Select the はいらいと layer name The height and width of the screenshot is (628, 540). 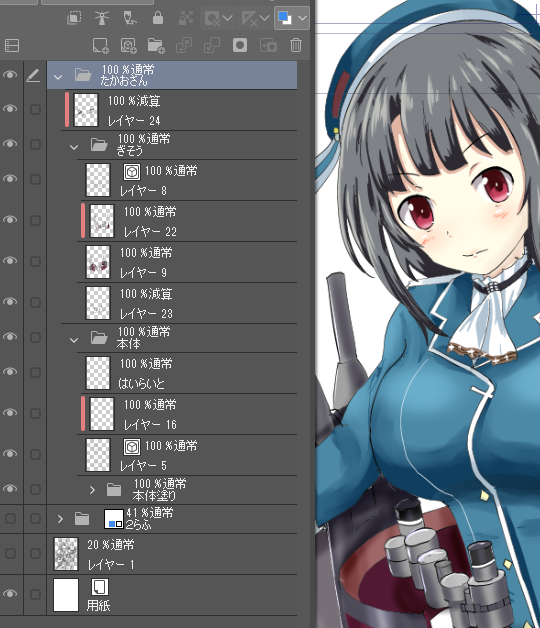pos(141,384)
